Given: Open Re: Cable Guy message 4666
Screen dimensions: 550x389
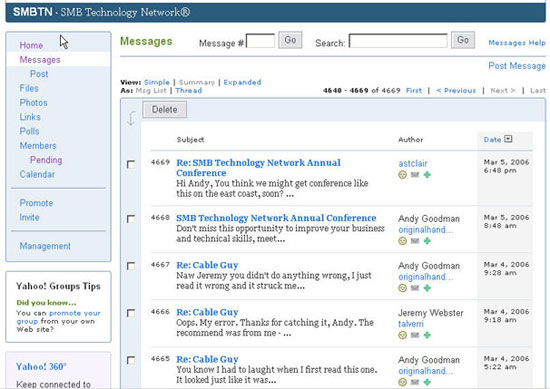Looking at the screenshot, I should pyautogui.click(x=207, y=312).
